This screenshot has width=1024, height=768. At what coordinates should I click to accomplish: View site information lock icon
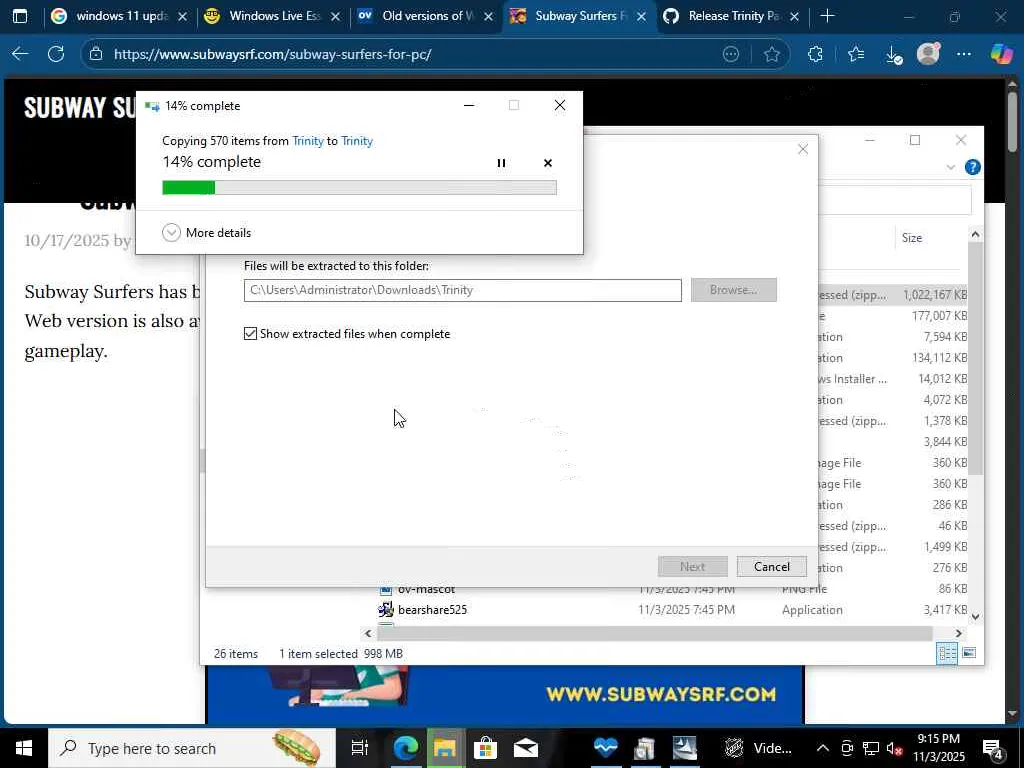click(x=96, y=54)
